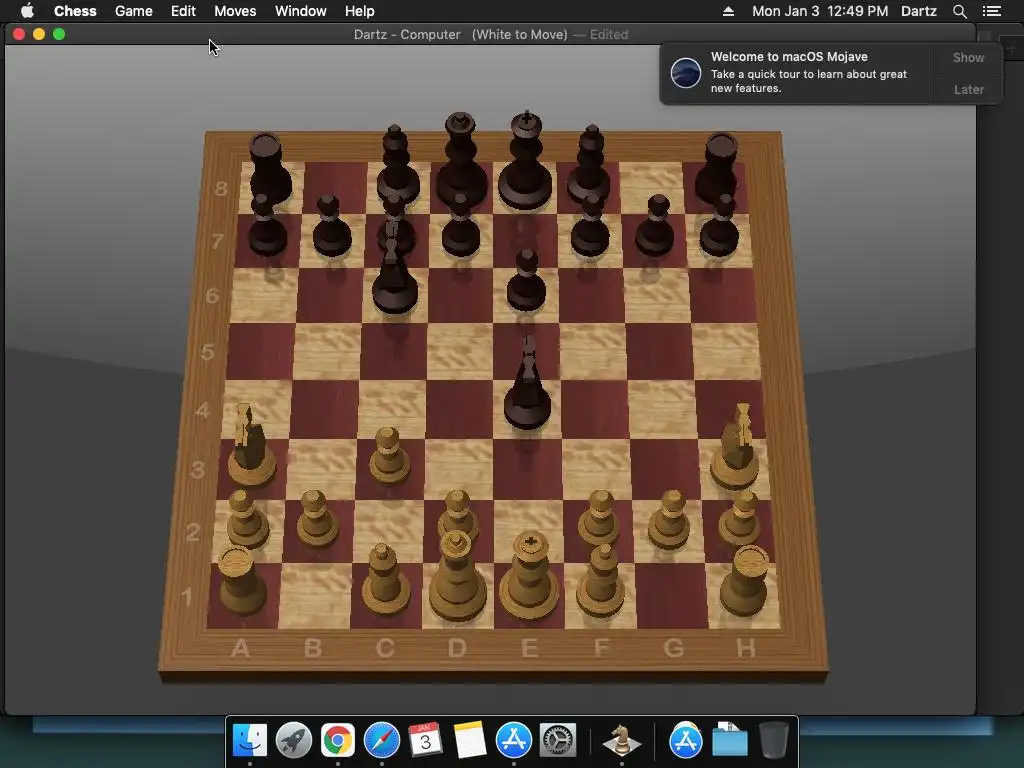
Task: Click the black pawn on g7
Action: pos(655,227)
